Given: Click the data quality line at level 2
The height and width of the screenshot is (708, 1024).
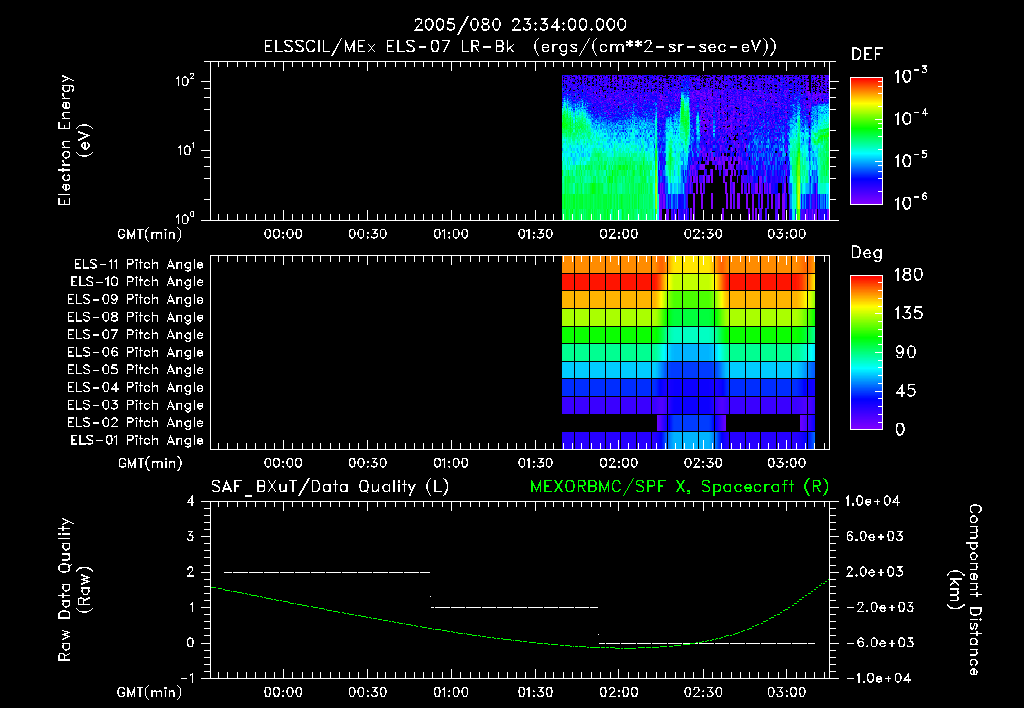Looking at the screenshot, I should [327, 573].
